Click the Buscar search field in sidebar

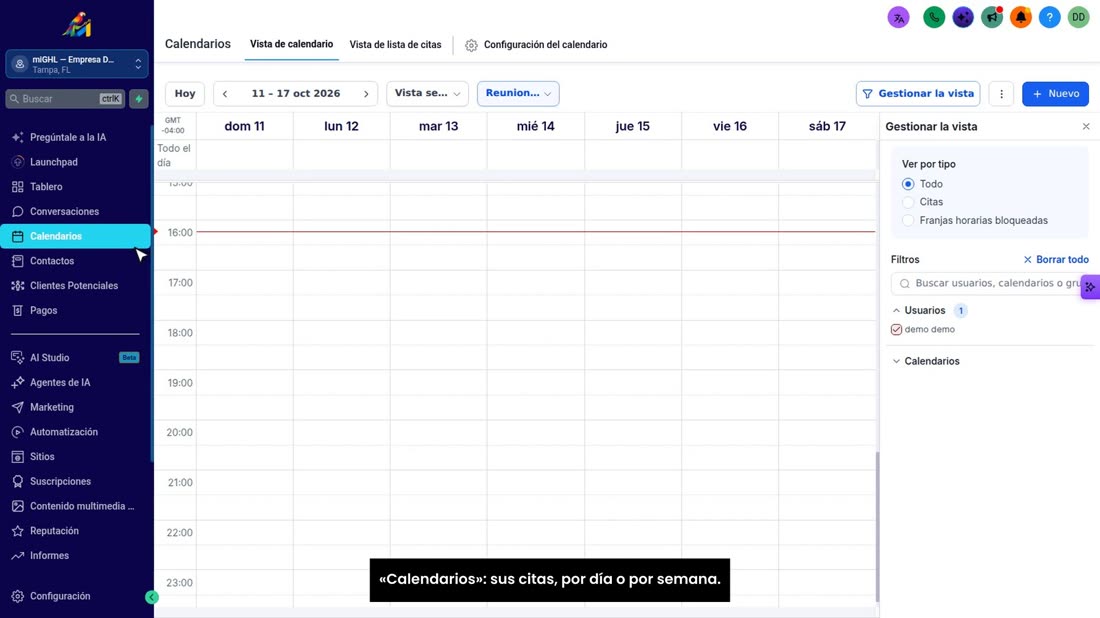(x=65, y=99)
